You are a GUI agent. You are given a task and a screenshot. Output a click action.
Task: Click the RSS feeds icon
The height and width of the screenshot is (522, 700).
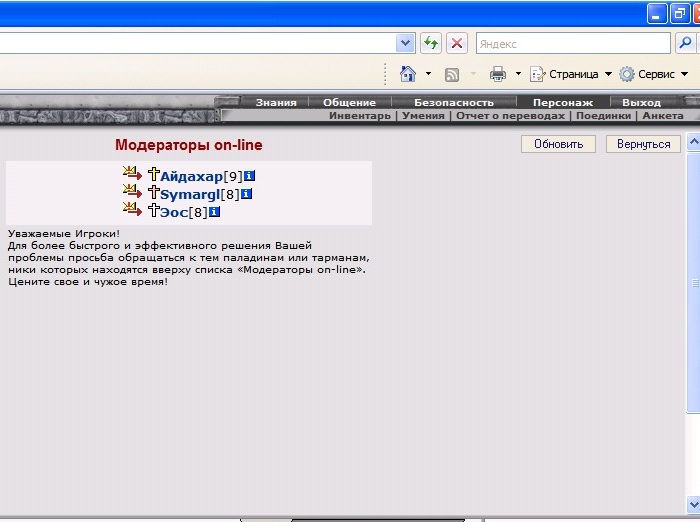tap(452, 75)
